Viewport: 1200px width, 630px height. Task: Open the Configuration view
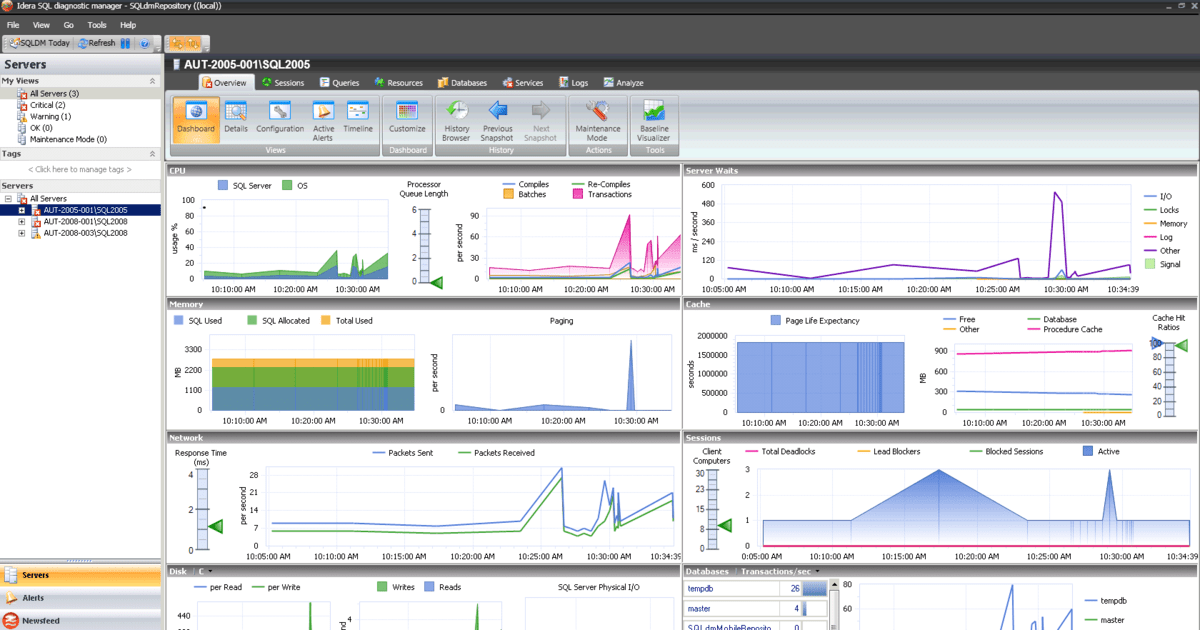[x=280, y=118]
